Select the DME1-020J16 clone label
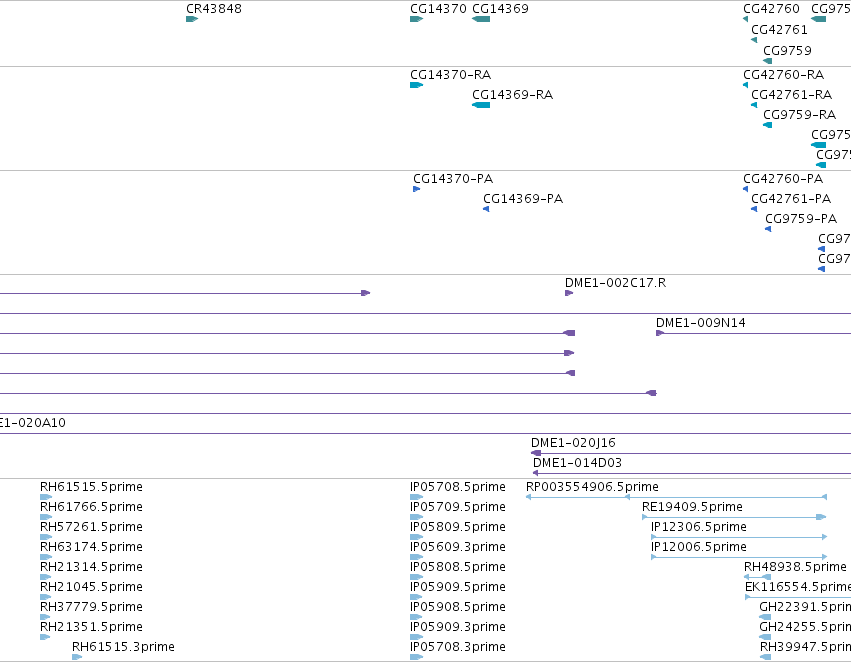Viewport: 851px width, 662px height. [573, 443]
